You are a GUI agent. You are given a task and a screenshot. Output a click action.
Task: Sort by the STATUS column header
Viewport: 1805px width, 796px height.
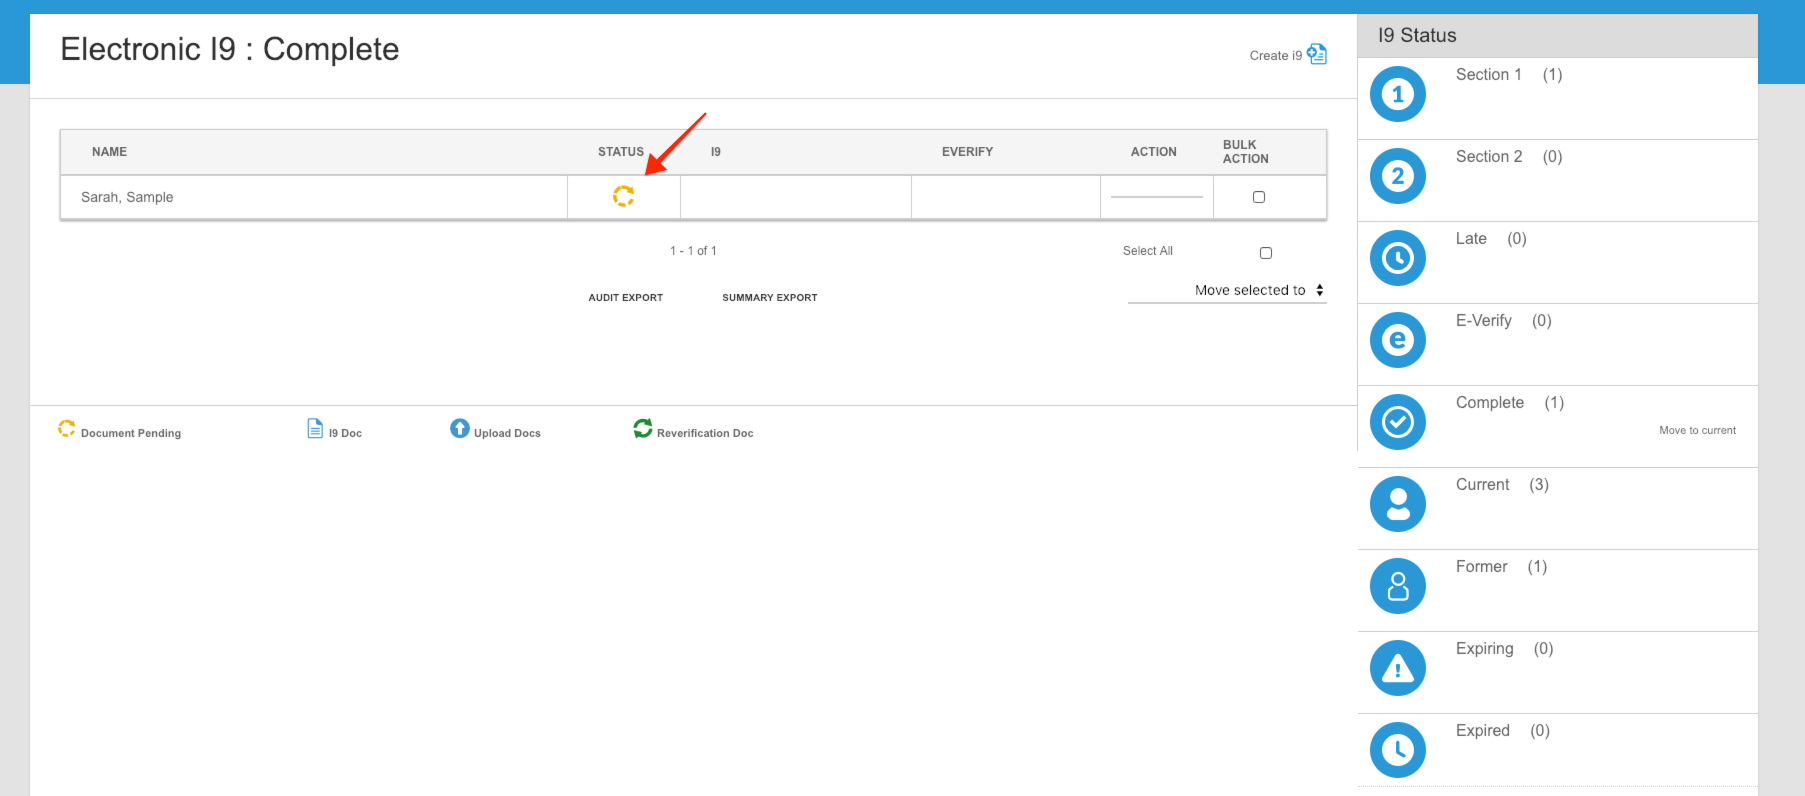pyautogui.click(x=621, y=152)
